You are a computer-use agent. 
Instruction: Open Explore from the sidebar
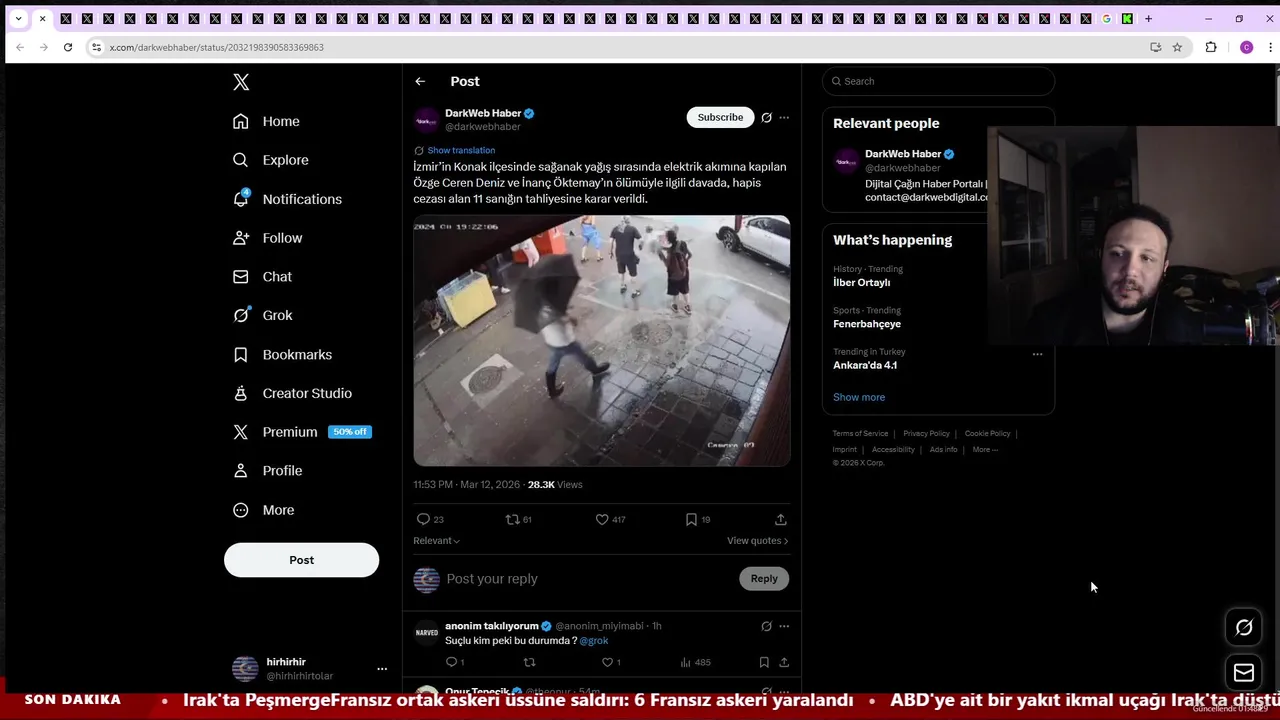tap(270, 160)
